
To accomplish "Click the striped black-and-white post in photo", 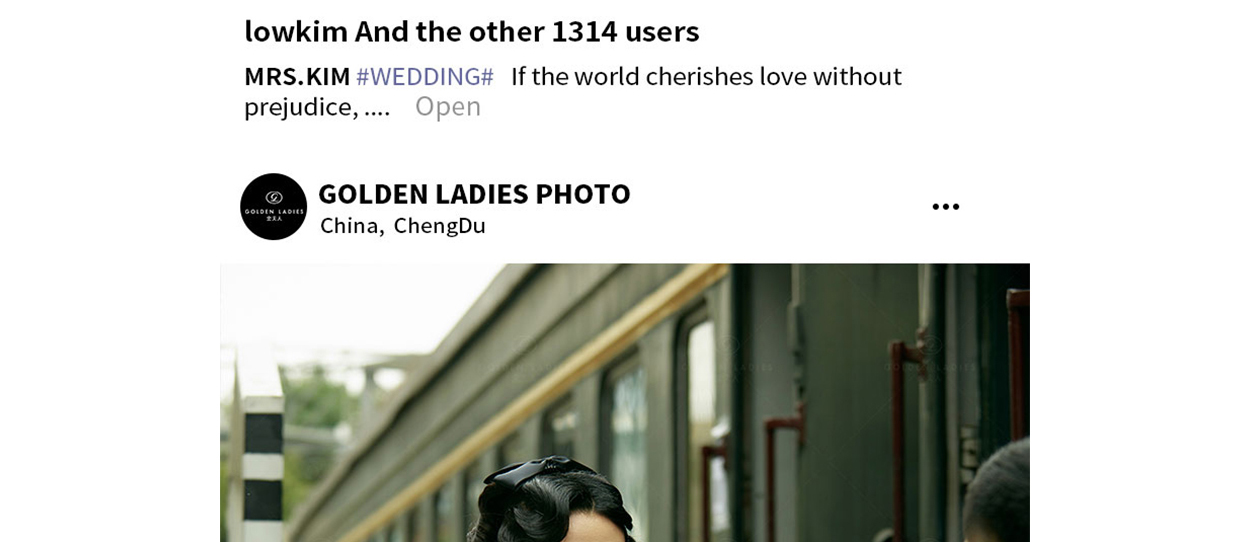I will [263, 468].
